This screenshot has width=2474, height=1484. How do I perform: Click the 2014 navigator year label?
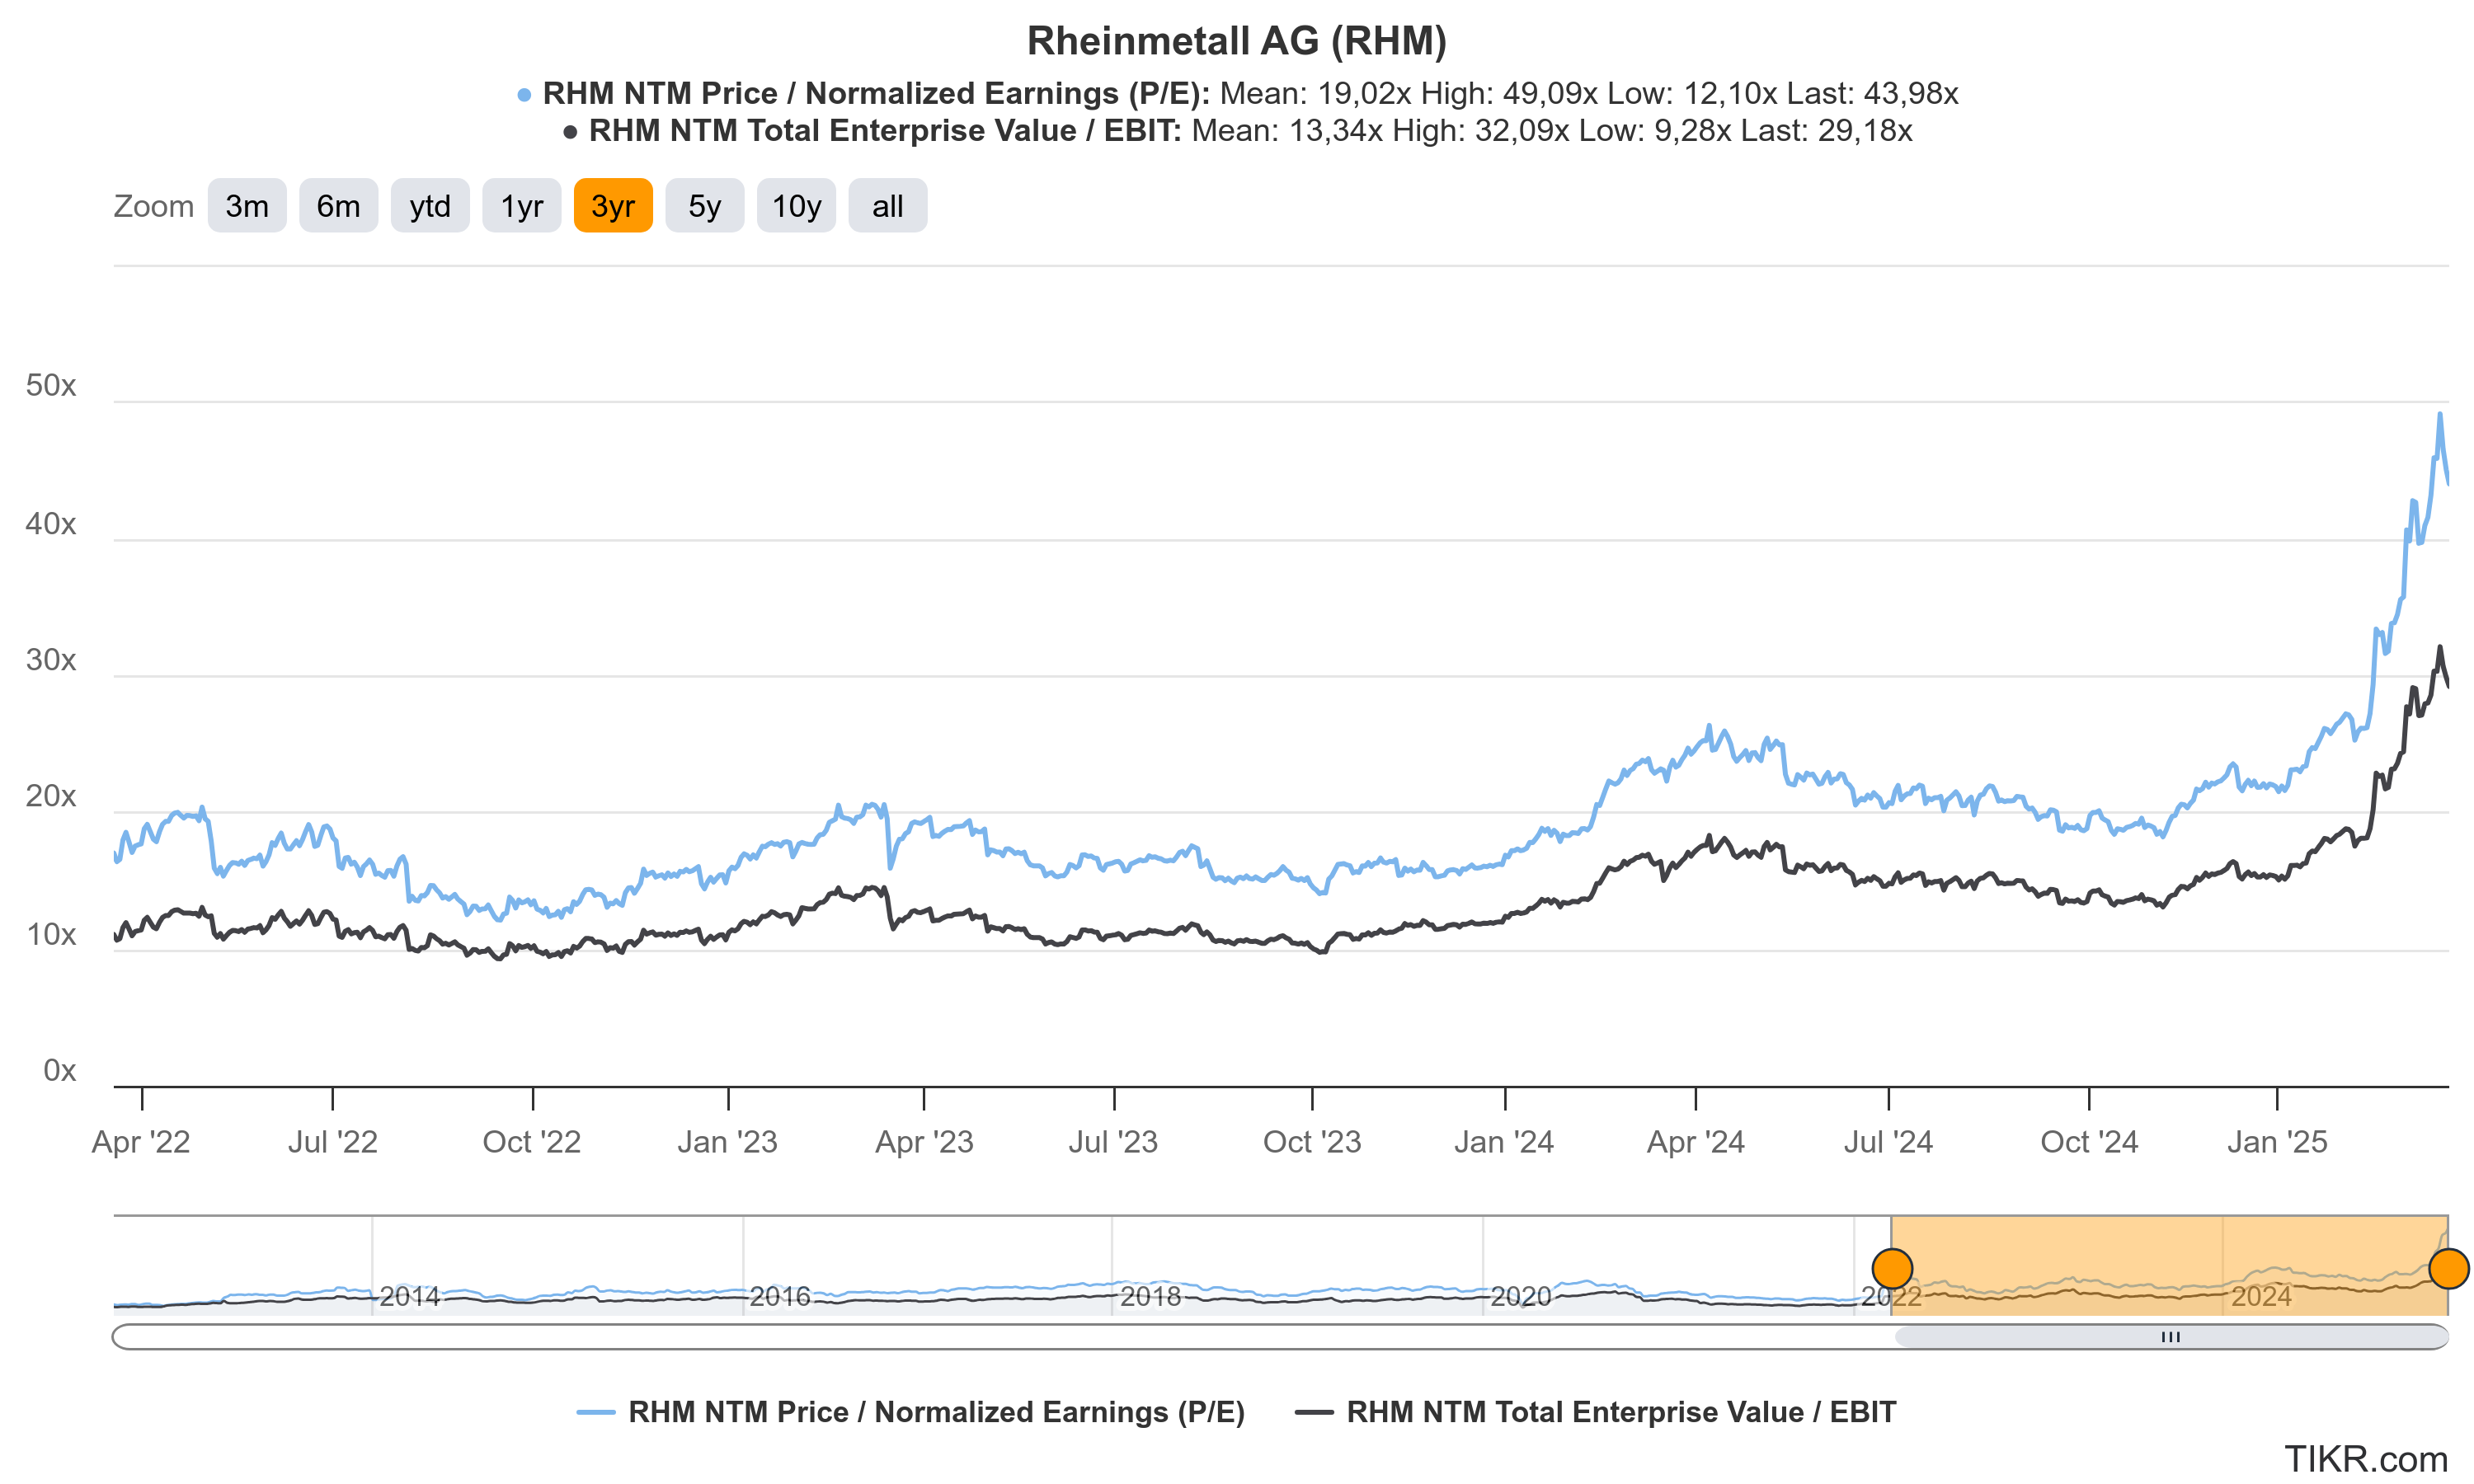(410, 1297)
